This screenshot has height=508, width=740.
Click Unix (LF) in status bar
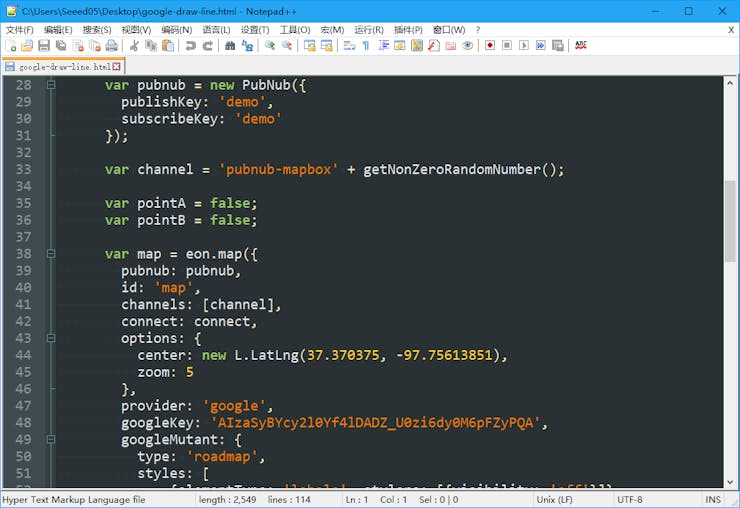pos(554,500)
